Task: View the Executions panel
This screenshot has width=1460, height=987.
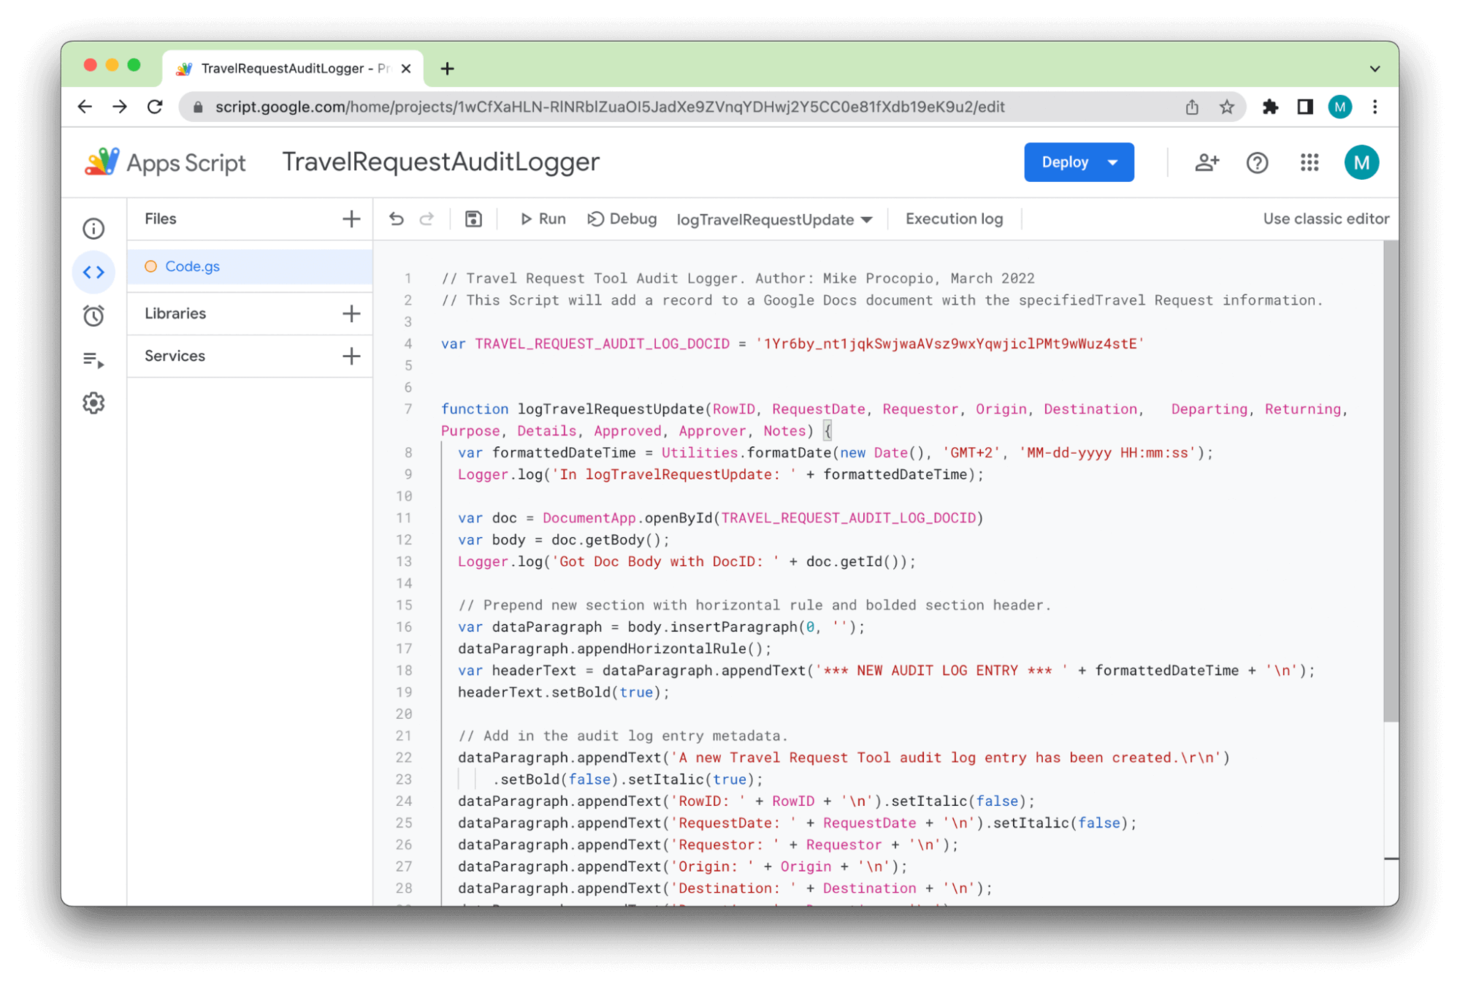Action: pyautogui.click(x=93, y=360)
